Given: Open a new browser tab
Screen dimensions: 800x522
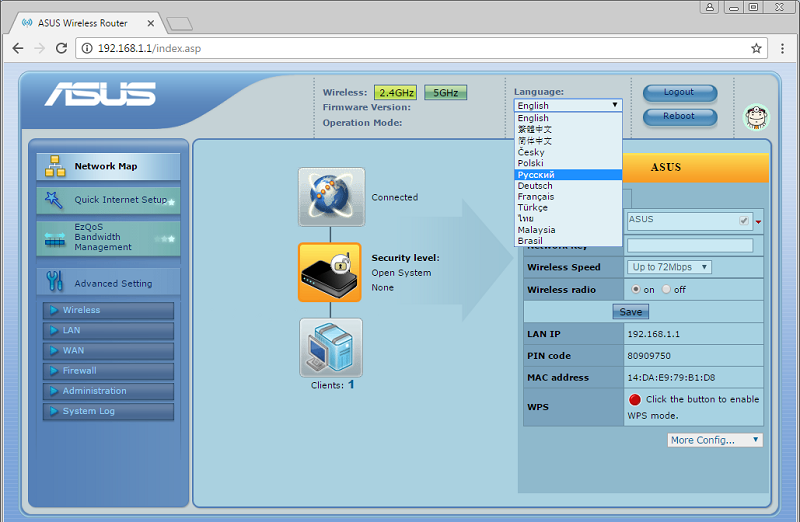Looking at the screenshot, I should pos(180,23).
